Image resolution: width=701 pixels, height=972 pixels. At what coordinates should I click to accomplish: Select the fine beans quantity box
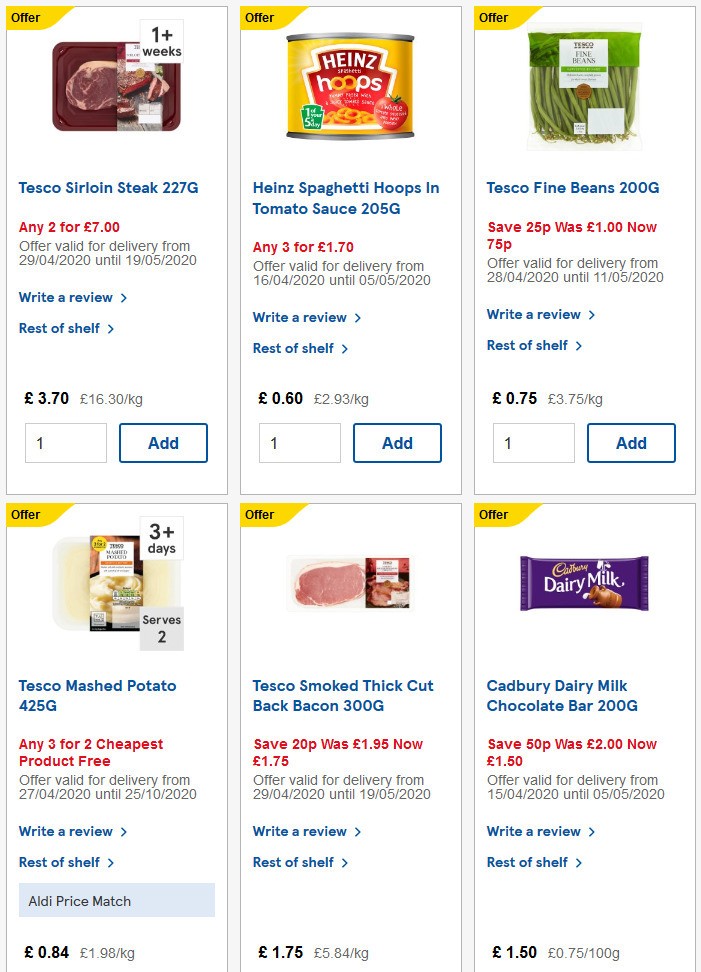pyautogui.click(x=533, y=442)
